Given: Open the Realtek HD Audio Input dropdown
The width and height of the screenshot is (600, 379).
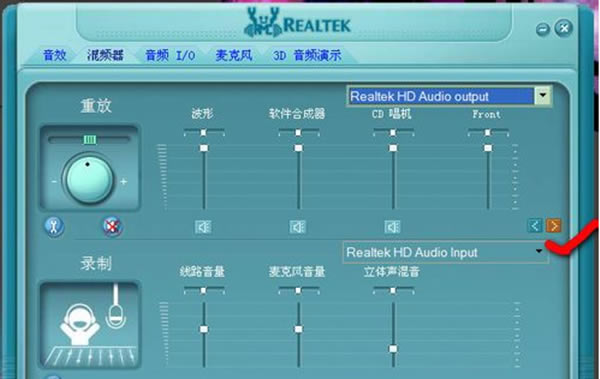Looking at the screenshot, I should [539, 252].
